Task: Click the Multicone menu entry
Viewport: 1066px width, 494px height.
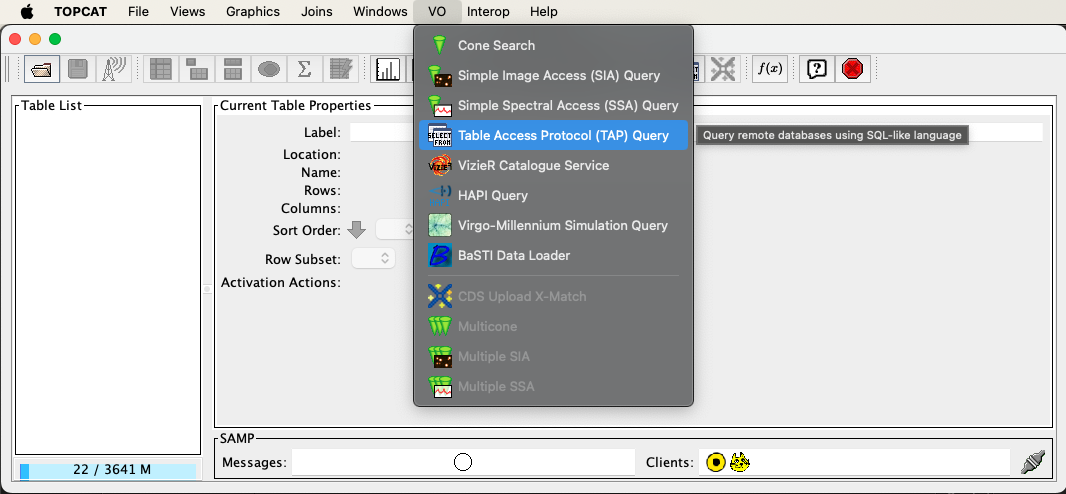Action: [x=553, y=326]
